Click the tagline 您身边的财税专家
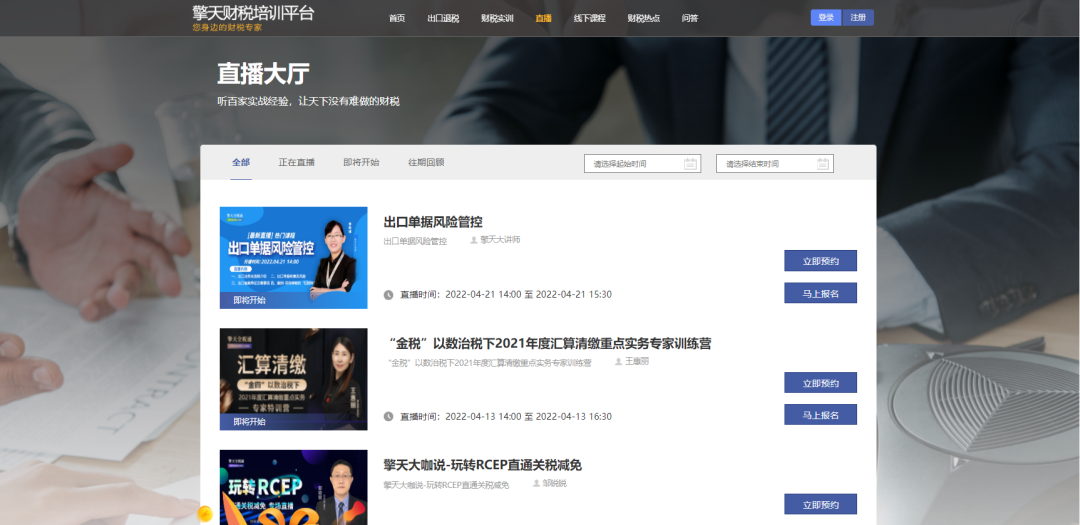This screenshot has height=525, width=1080. pyautogui.click(x=227, y=28)
